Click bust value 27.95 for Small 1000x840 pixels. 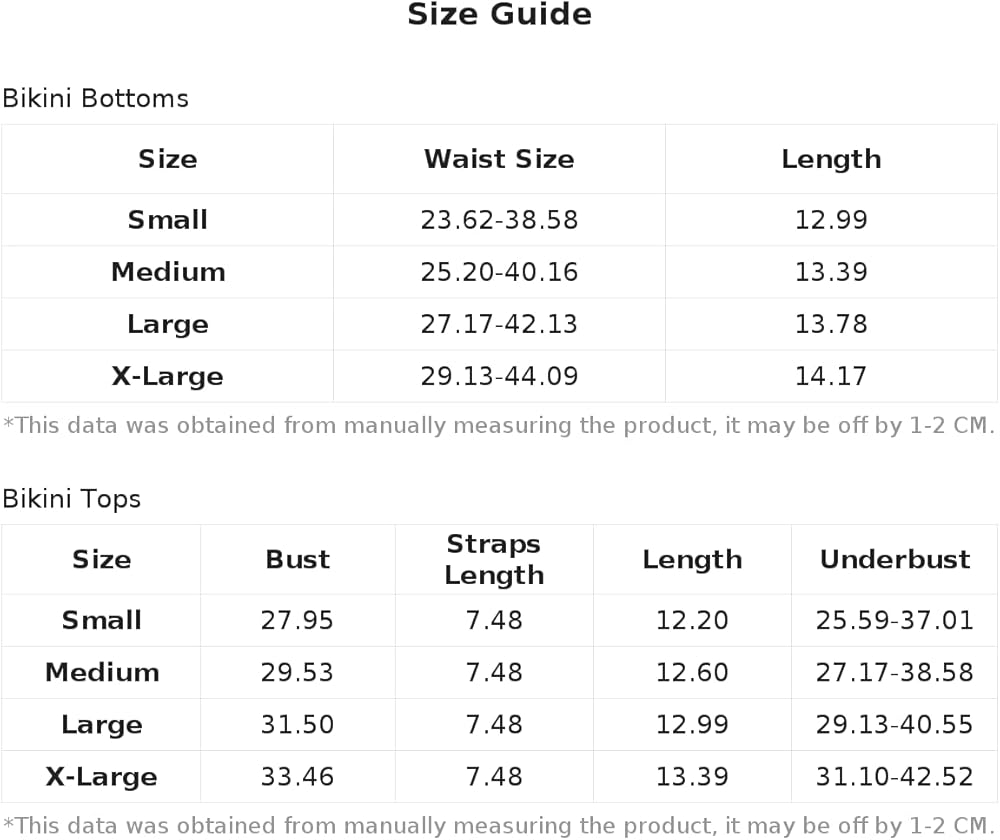pos(297,621)
